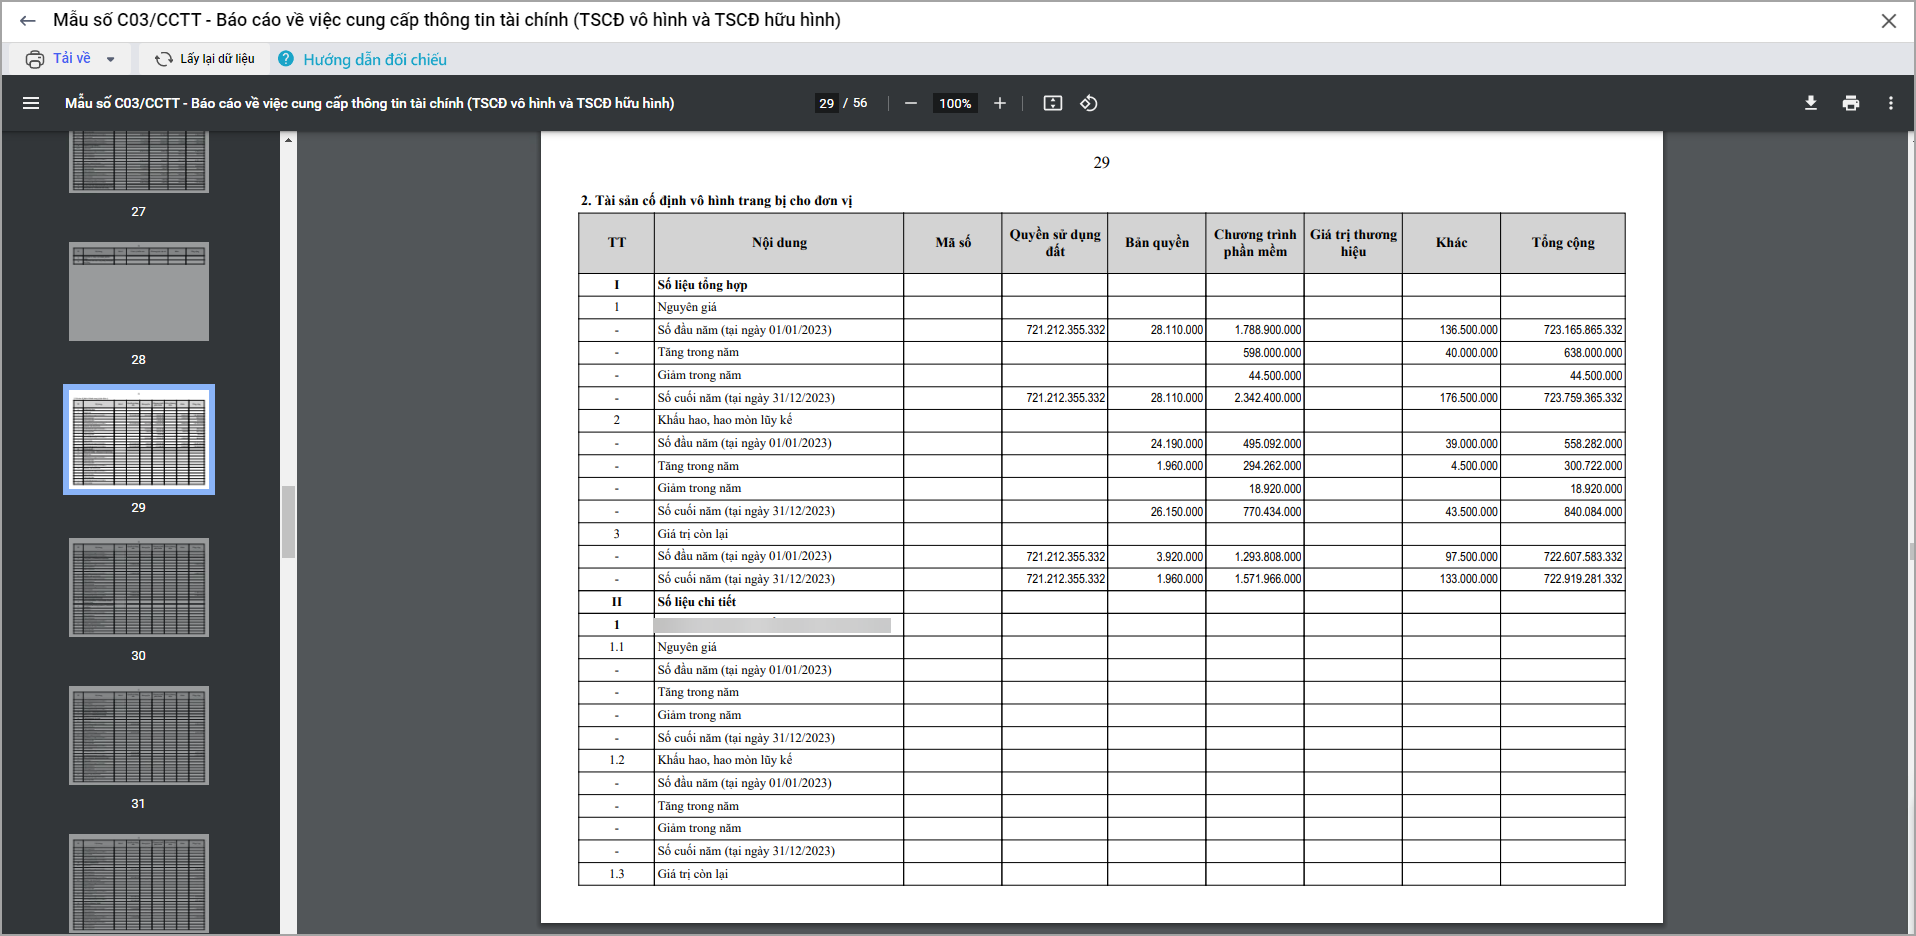Print the document with the printer icon
The width and height of the screenshot is (1916, 936).
[x=1850, y=103]
